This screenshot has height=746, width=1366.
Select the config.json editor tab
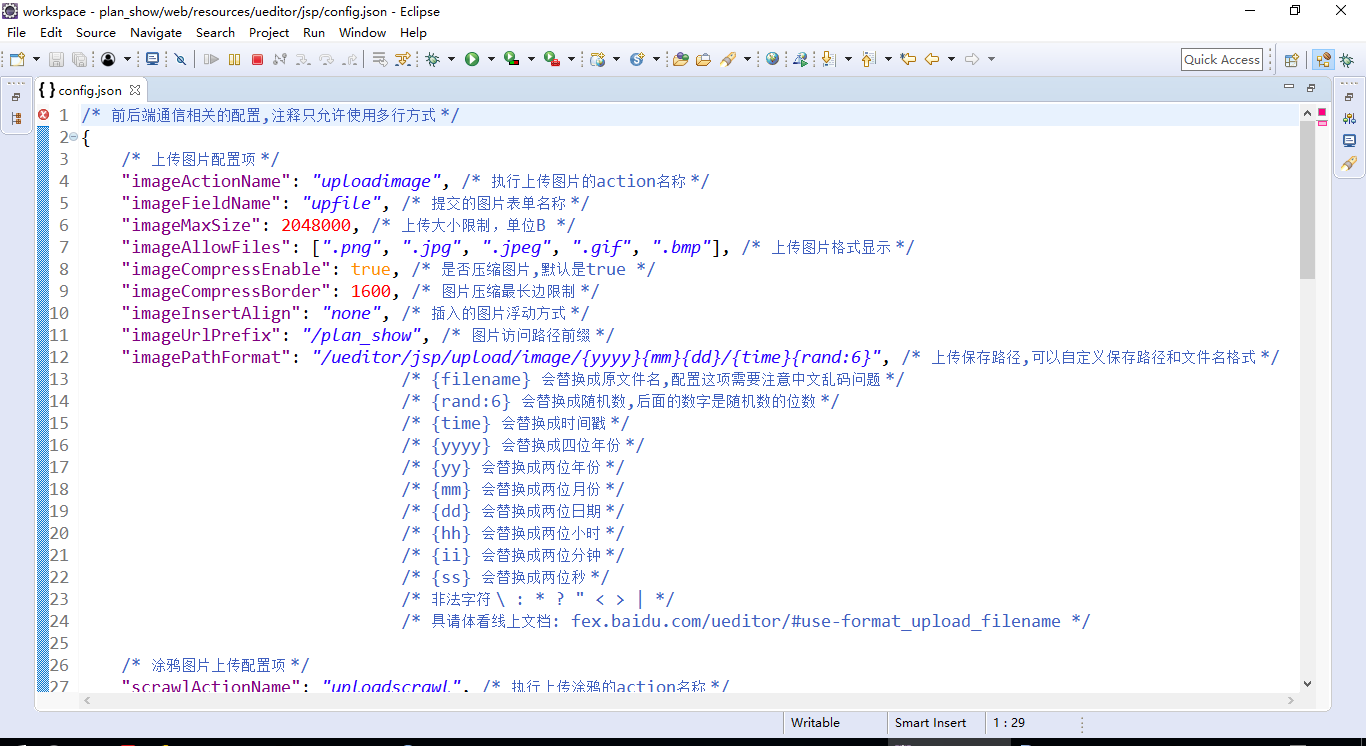pyautogui.click(x=89, y=90)
